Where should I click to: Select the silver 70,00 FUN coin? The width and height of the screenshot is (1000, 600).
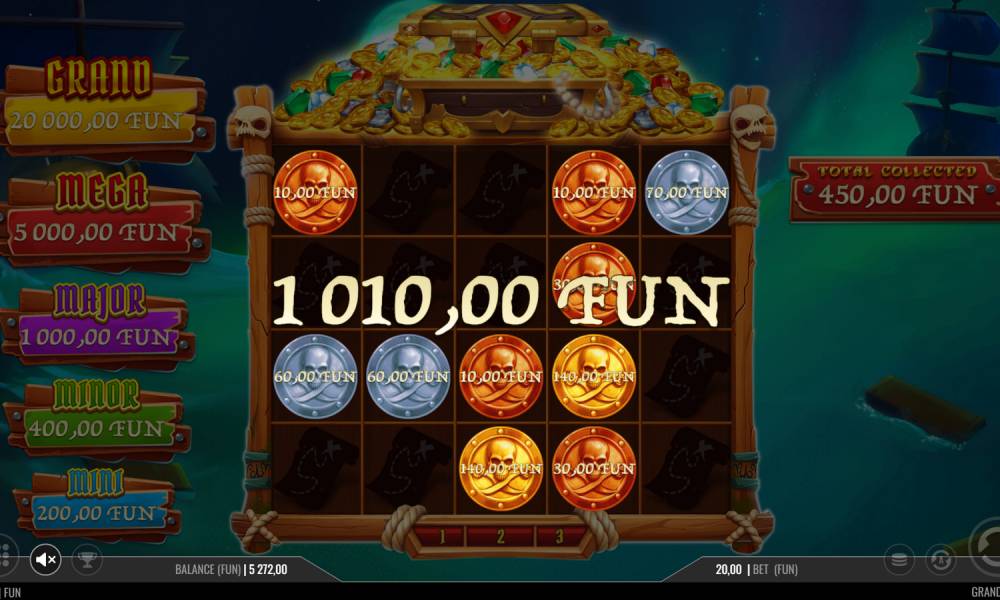[687, 193]
